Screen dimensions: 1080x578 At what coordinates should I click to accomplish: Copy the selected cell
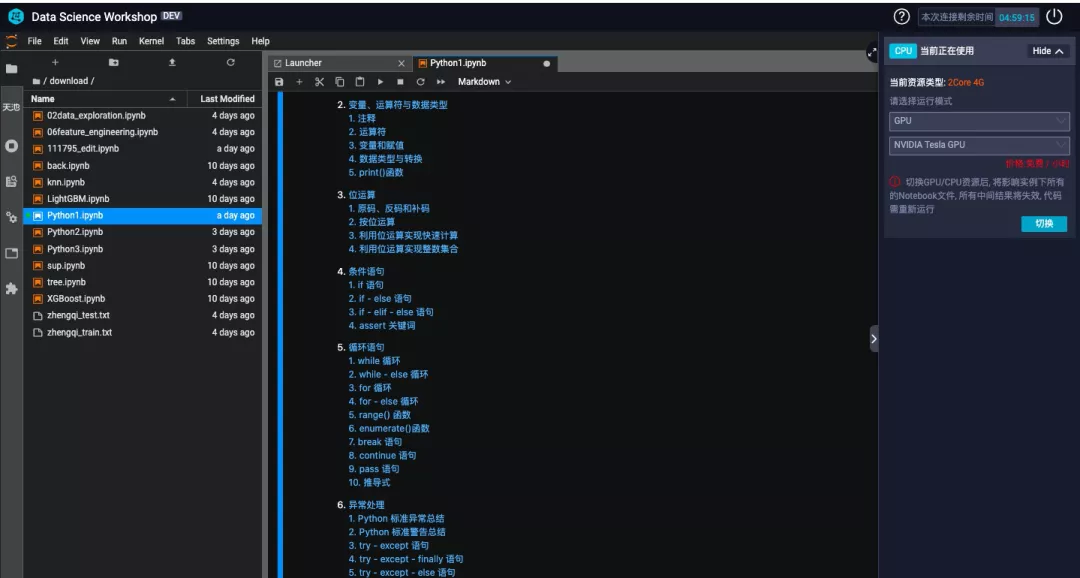click(340, 81)
